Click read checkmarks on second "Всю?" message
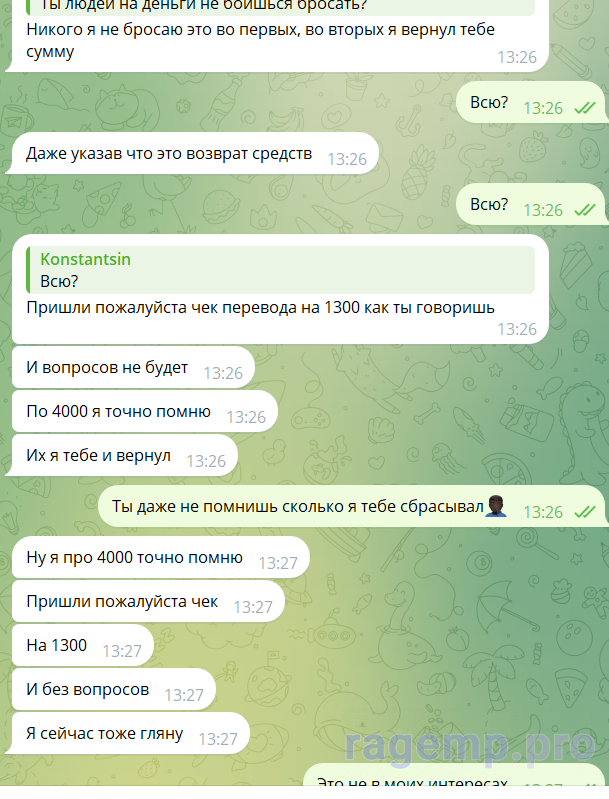 coord(585,210)
